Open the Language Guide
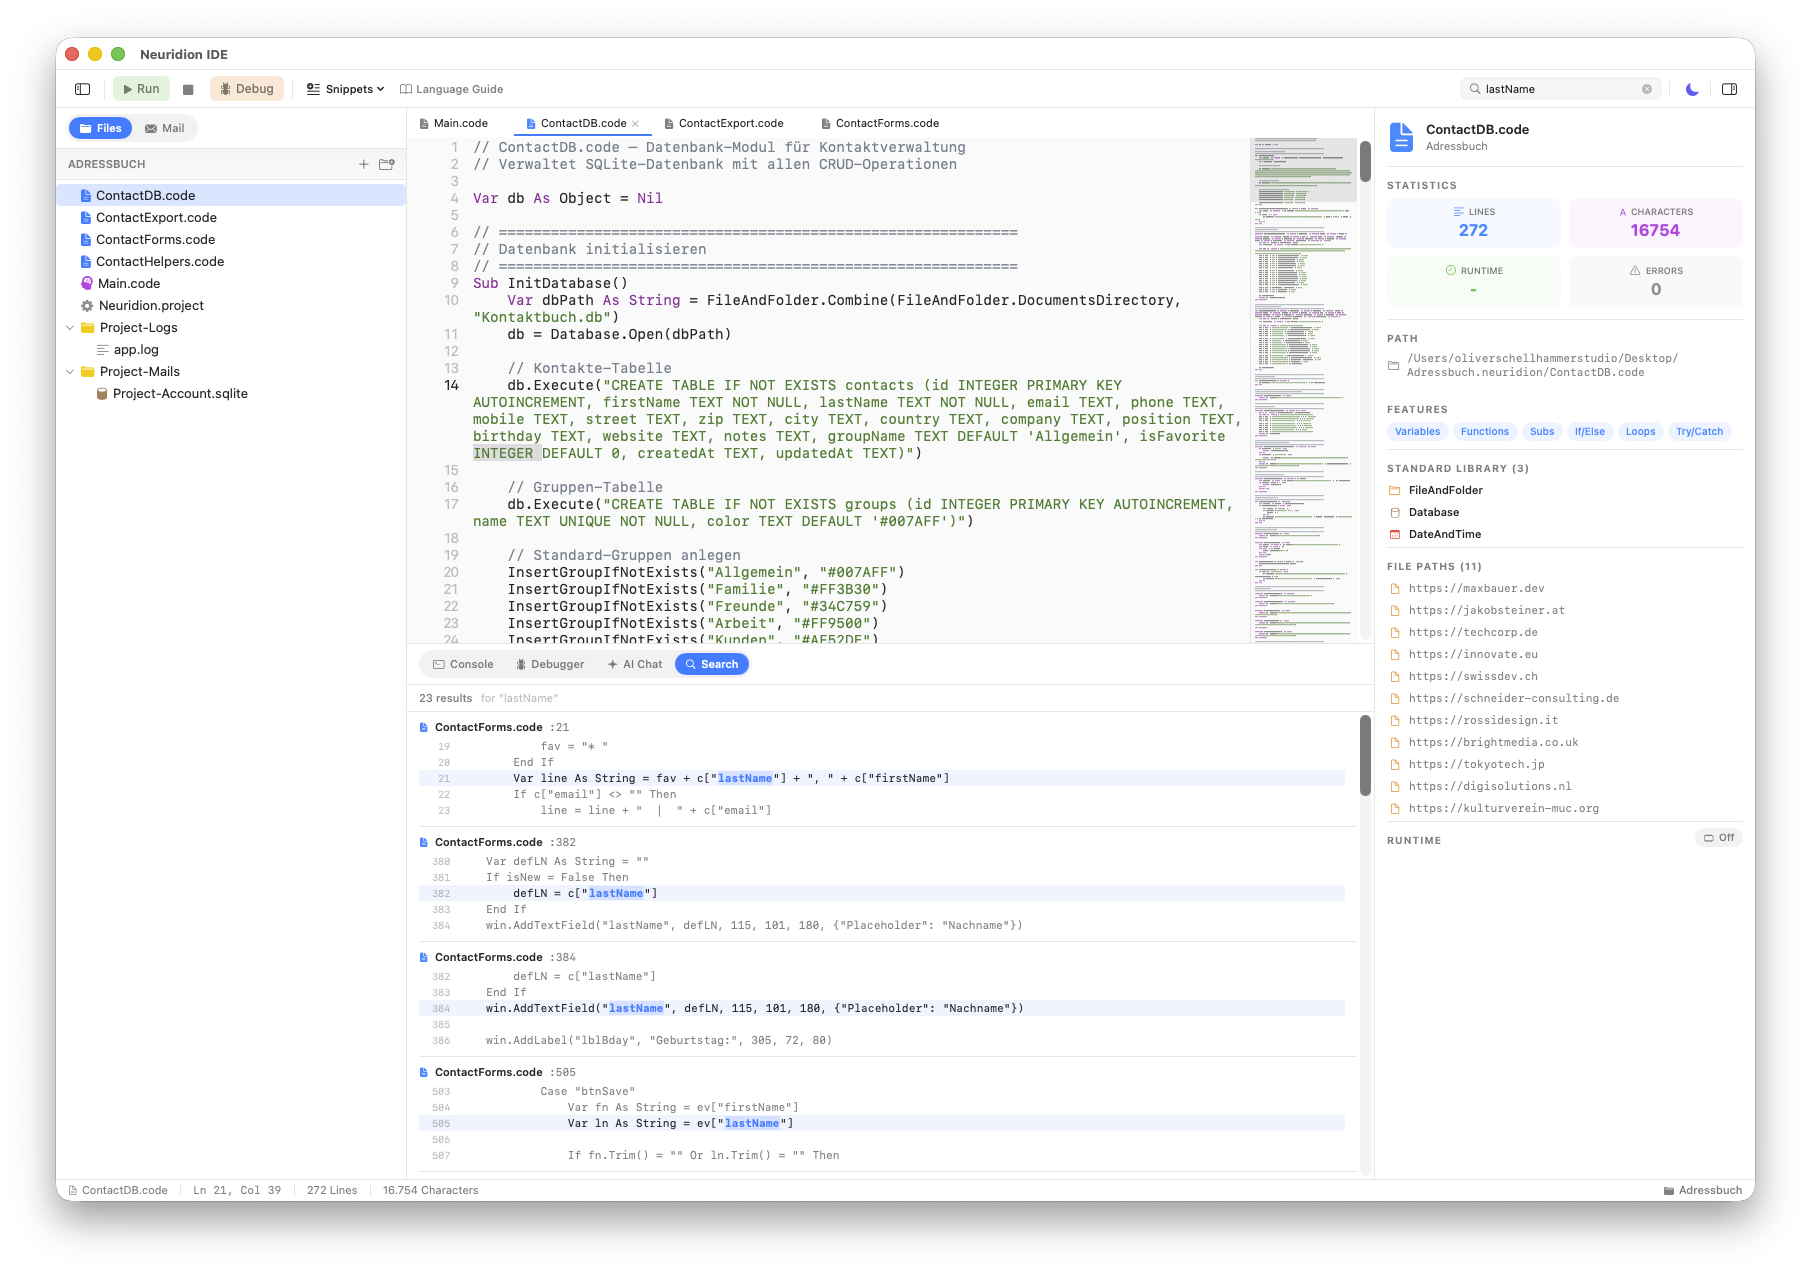The height and width of the screenshot is (1275, 1811). click(452, 88)
